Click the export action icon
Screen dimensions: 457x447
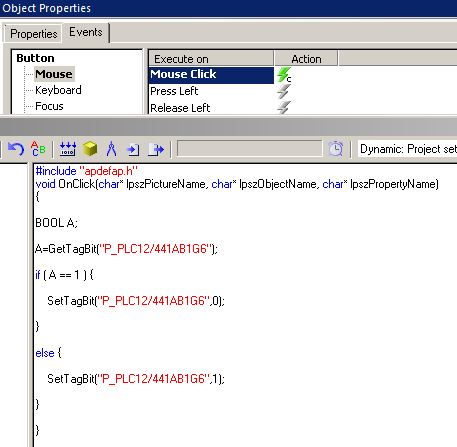pos(156,149)
